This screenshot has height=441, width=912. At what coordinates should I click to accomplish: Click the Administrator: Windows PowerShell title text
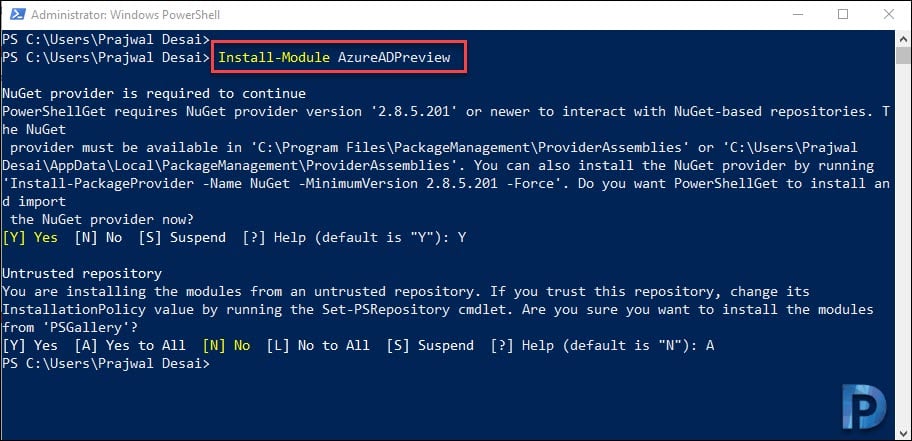(x=125, y=15)
